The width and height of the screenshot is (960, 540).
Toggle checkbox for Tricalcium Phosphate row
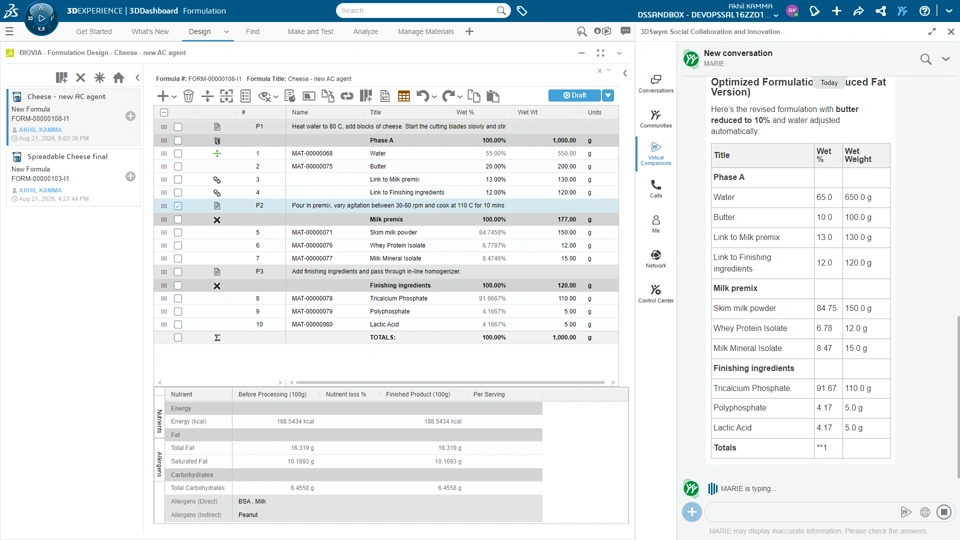coord(178,298)
